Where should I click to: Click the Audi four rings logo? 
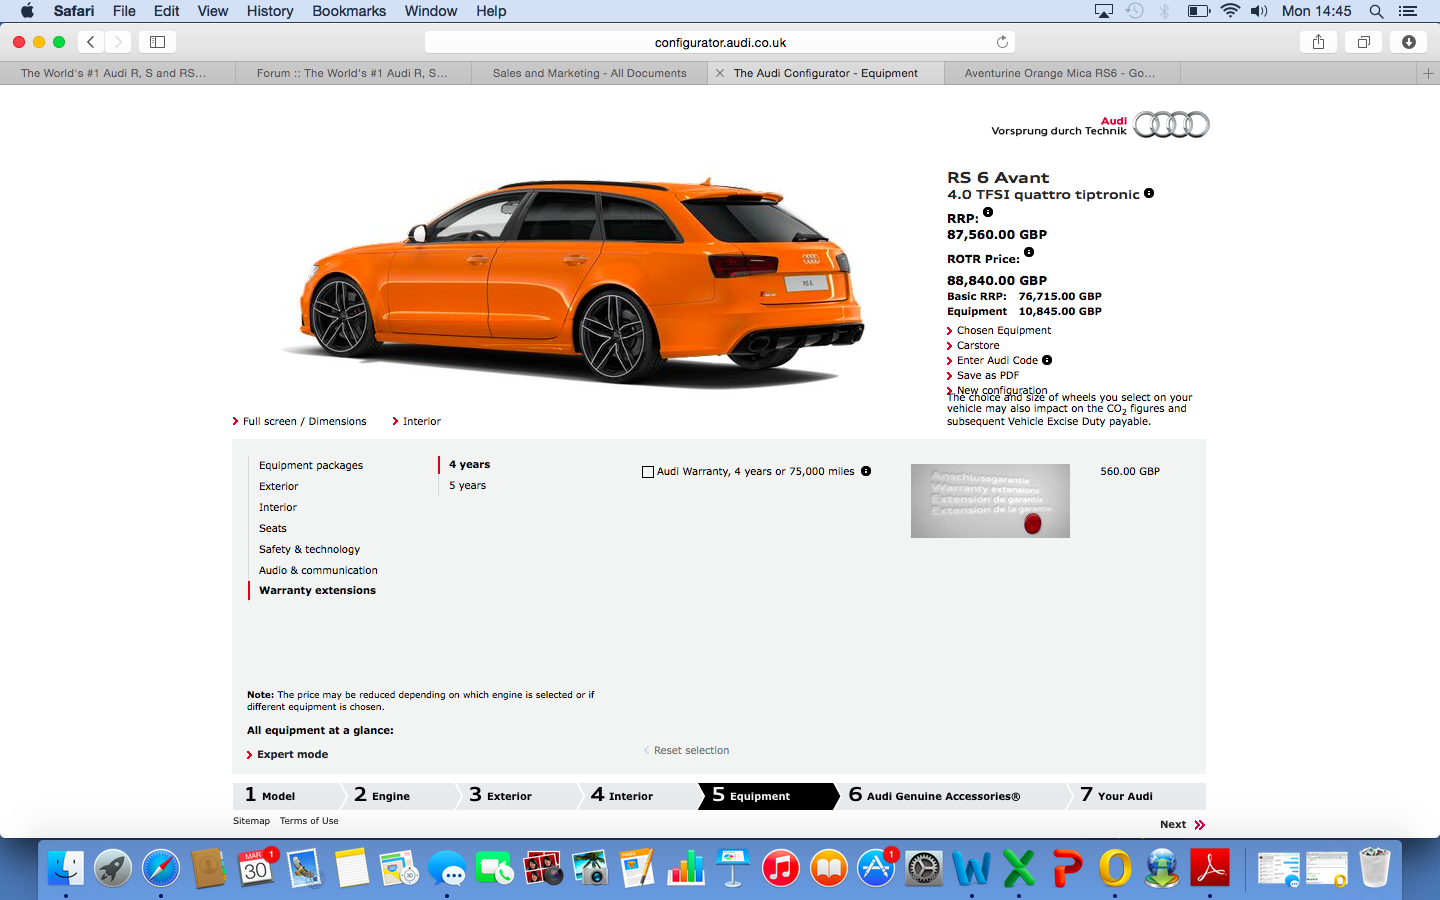click(1171, 125)
